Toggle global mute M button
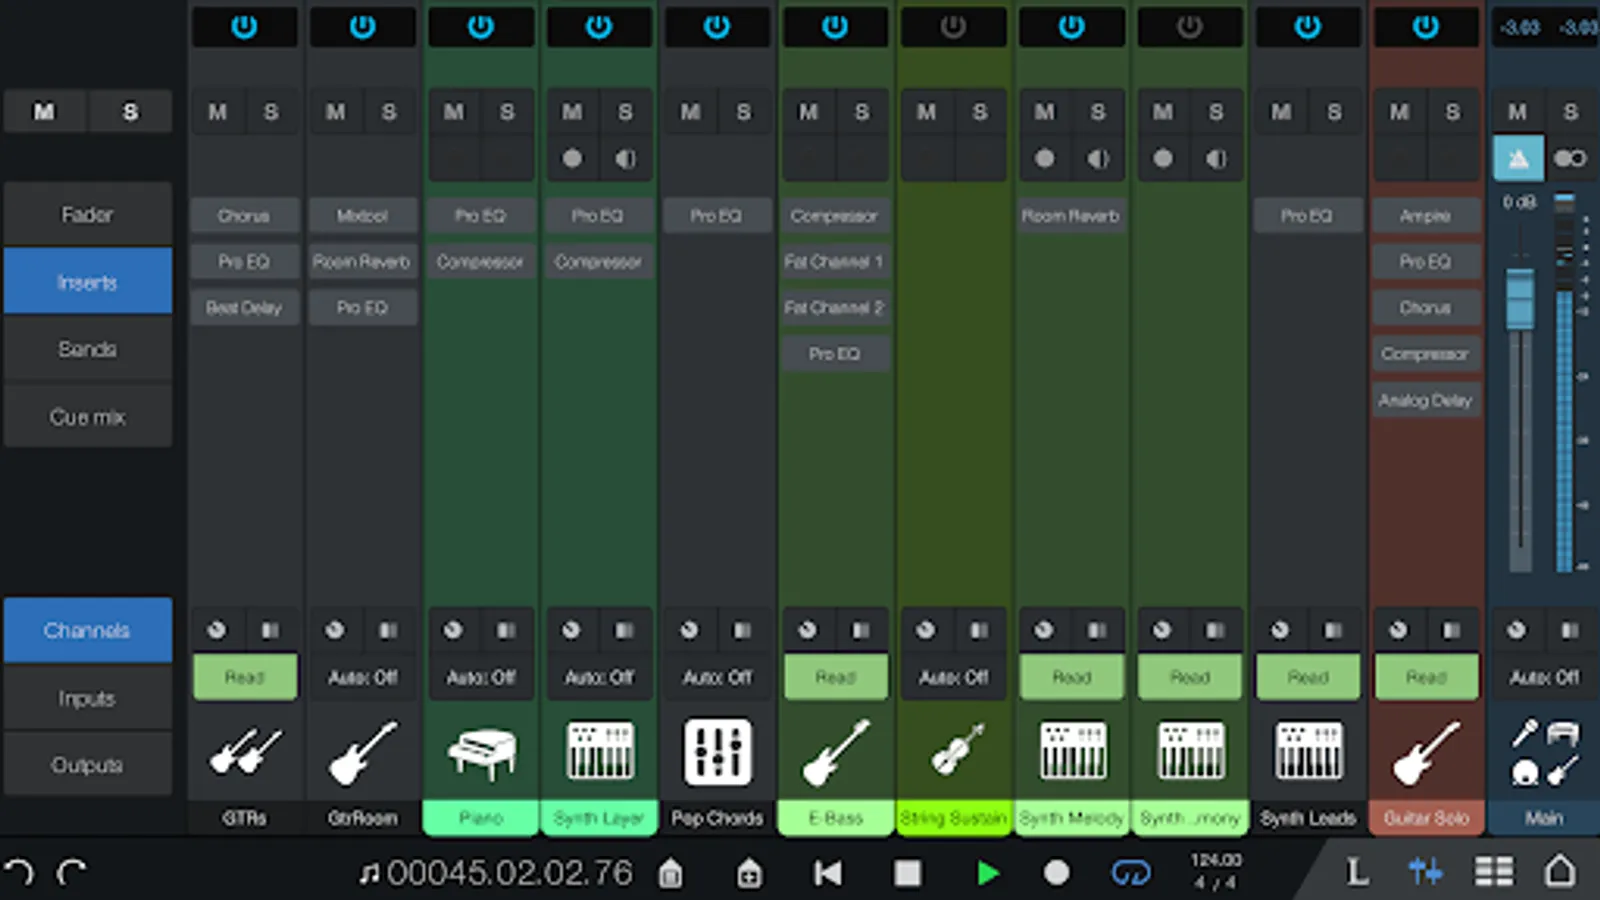 click(45, 112)
